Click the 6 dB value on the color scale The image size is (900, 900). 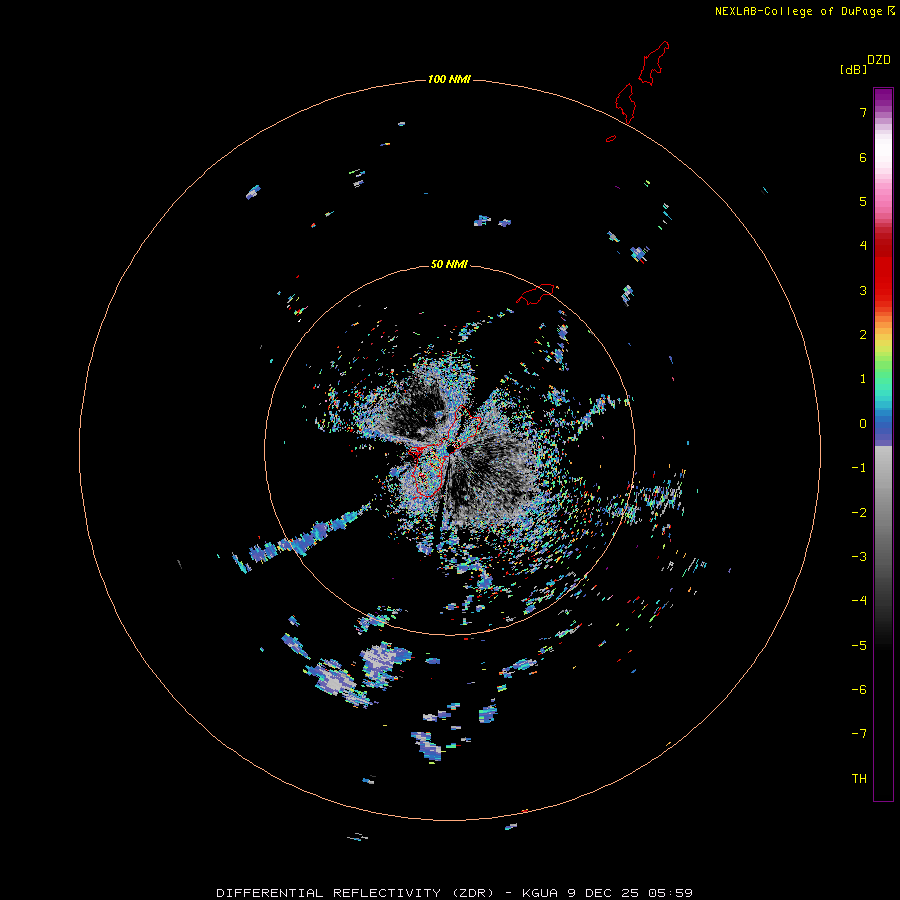(863, 157)
